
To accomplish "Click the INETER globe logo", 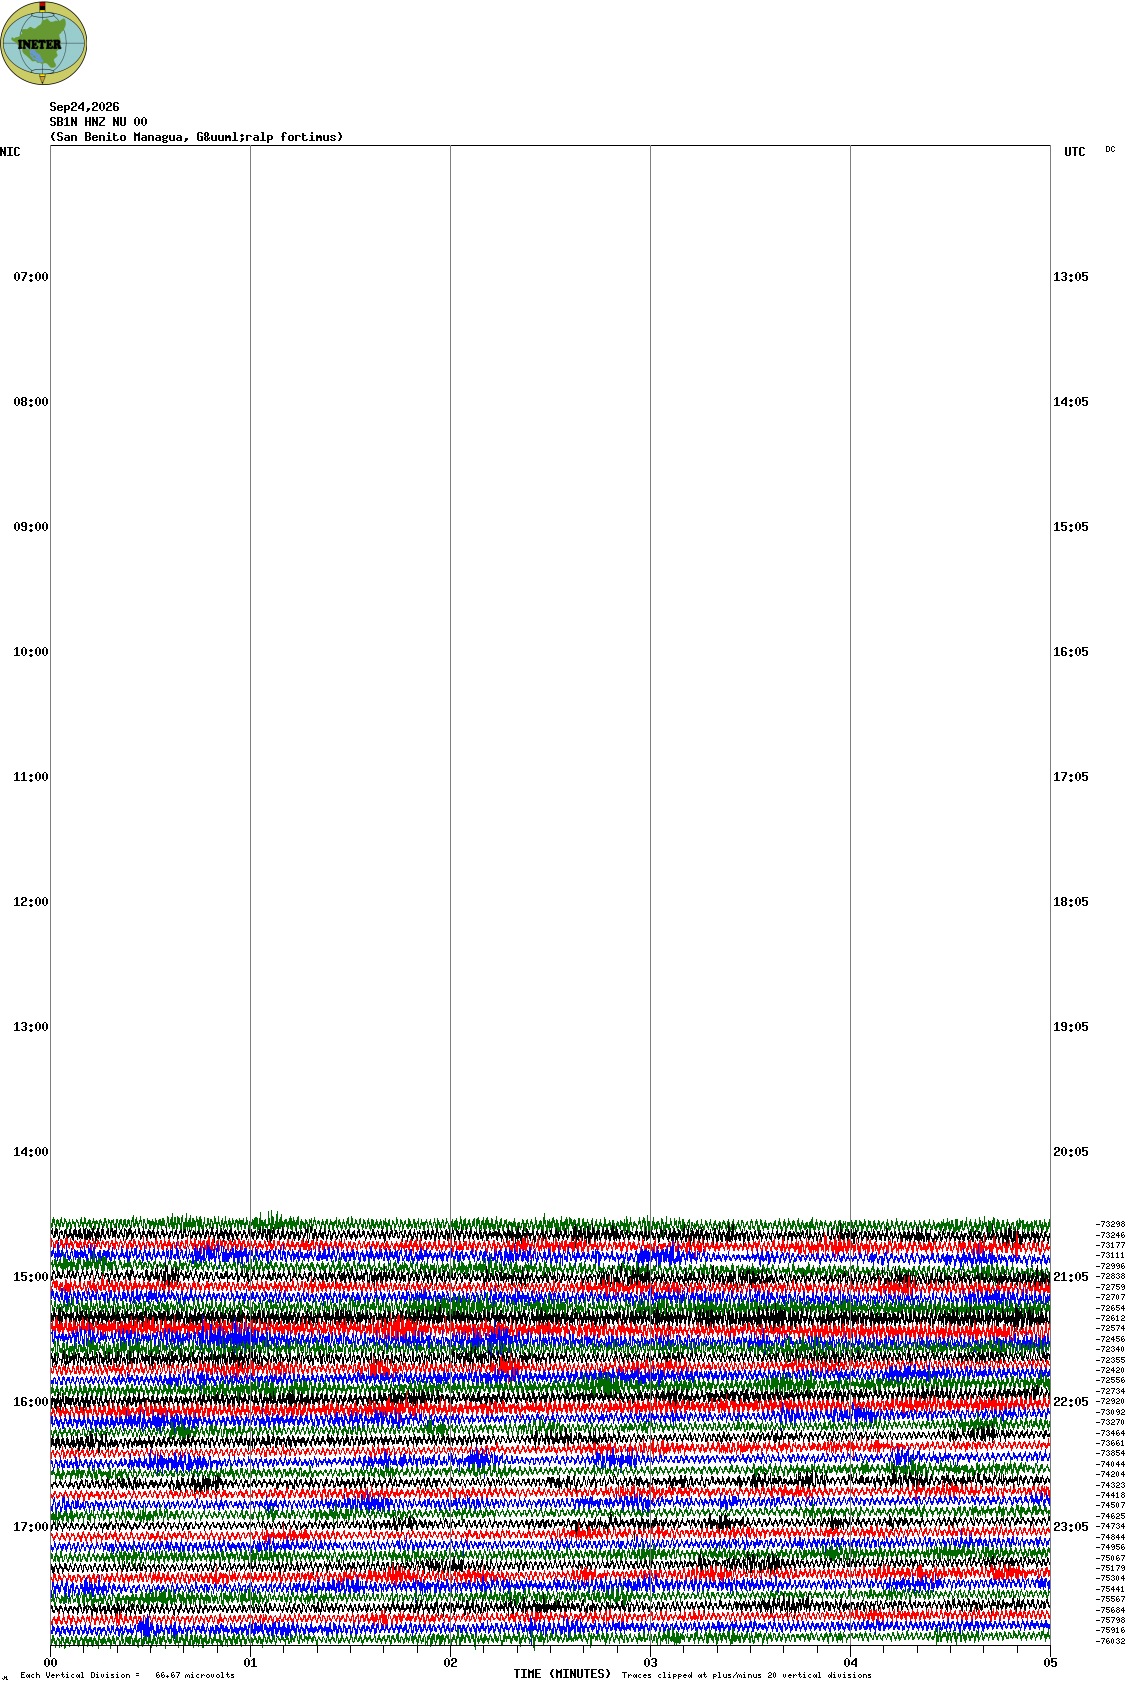I will tap(44, 43).
